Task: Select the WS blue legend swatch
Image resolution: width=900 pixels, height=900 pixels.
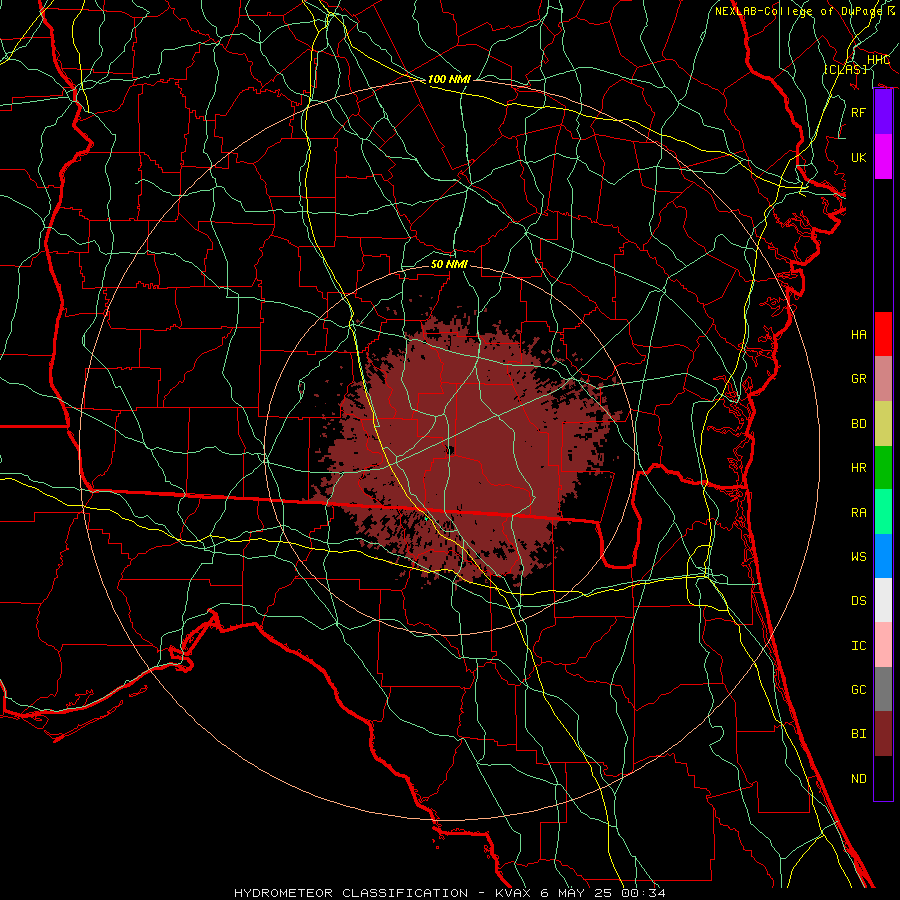Action: [x=883, y=556]
